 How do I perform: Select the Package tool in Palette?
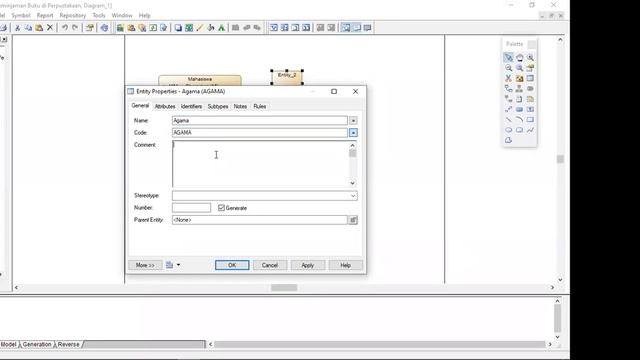(519, 78)
